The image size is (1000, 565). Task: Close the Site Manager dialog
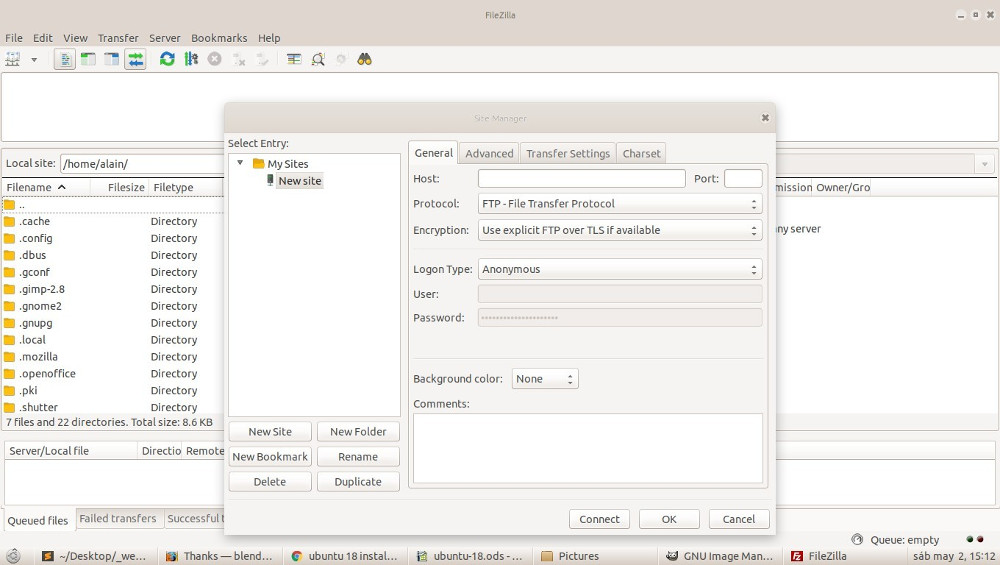point(765,117)
